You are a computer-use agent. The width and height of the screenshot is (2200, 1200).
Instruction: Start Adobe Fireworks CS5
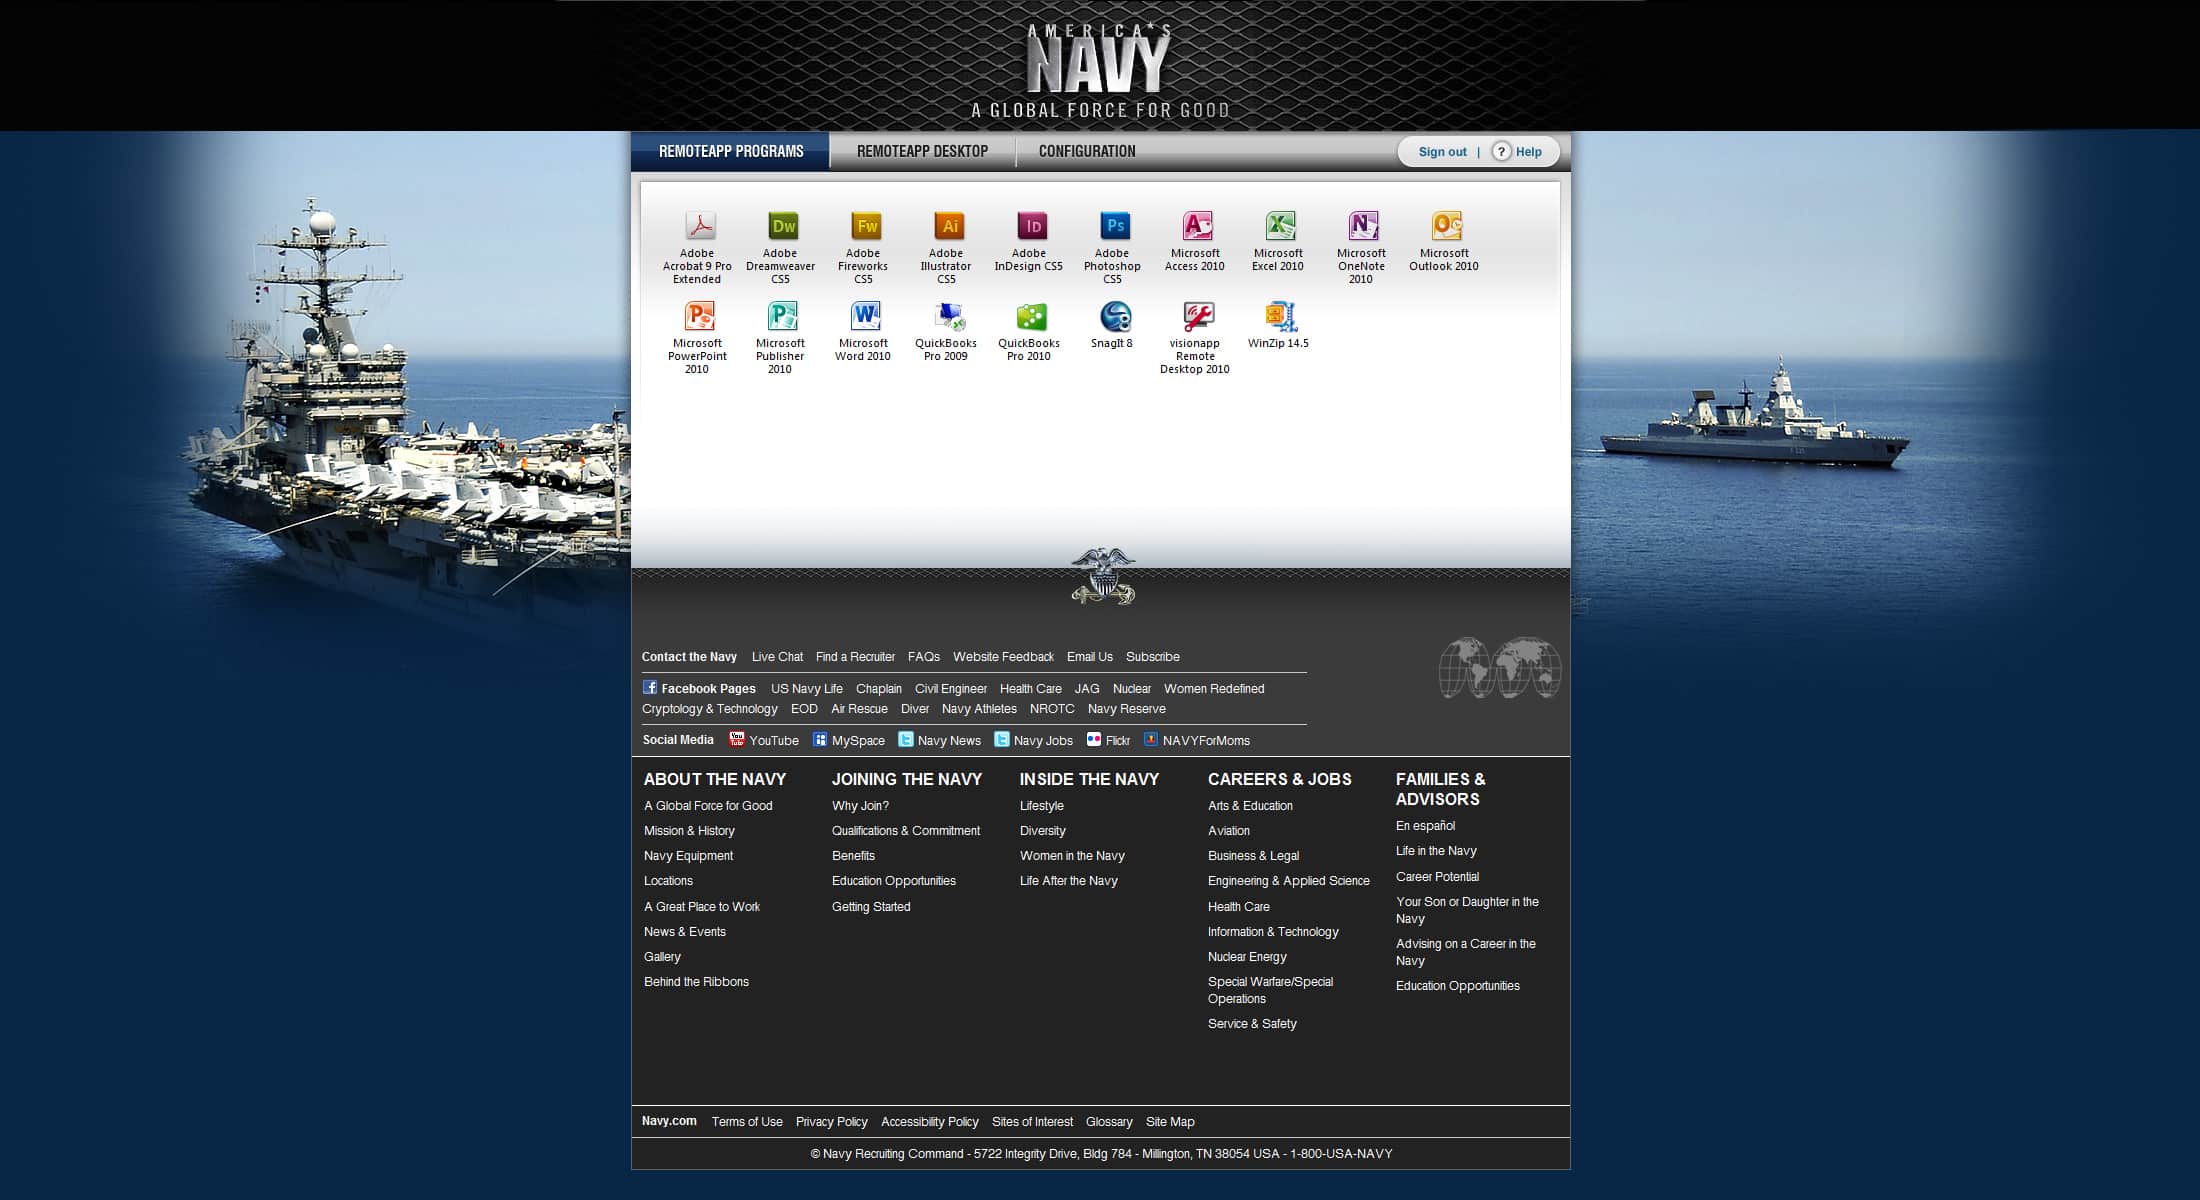864,246
